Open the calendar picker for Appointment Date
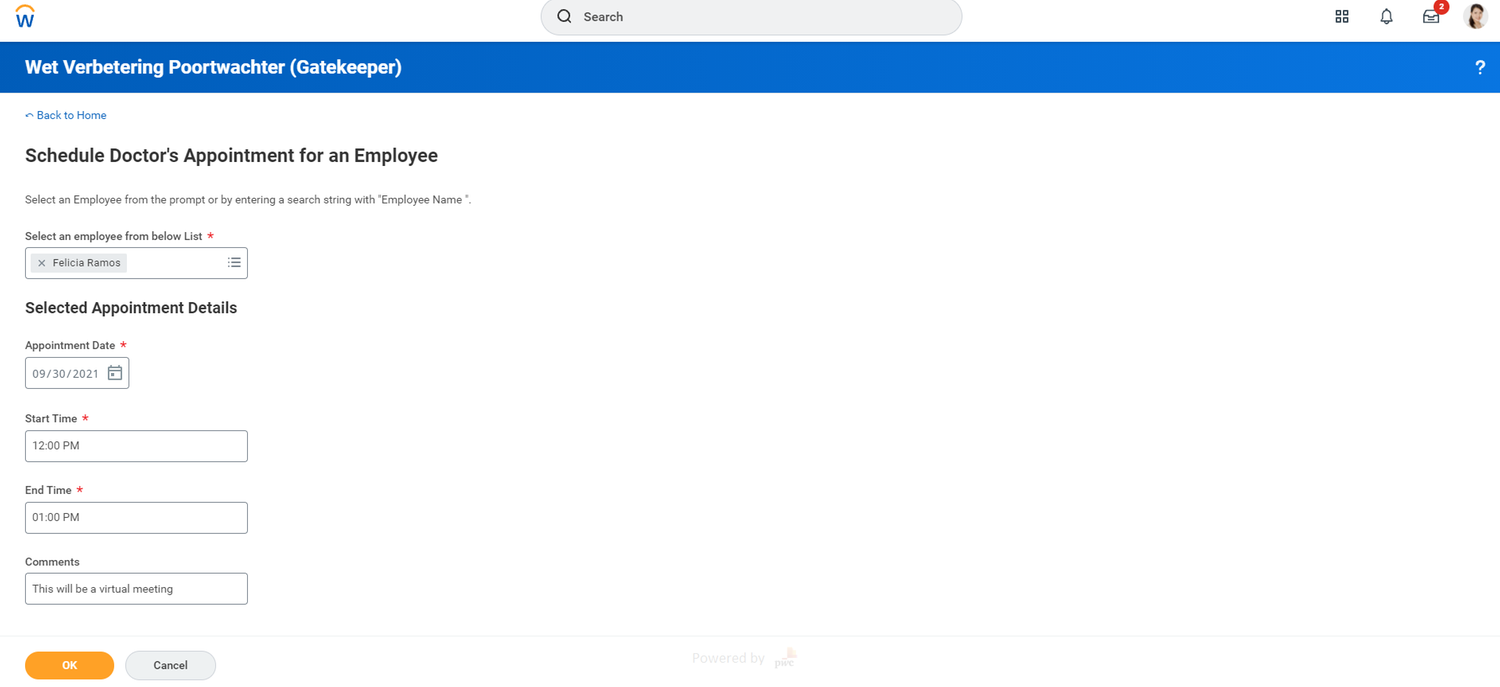This screenshot has width=1500, height=687. pyautogui.click(x=116, y=372)
